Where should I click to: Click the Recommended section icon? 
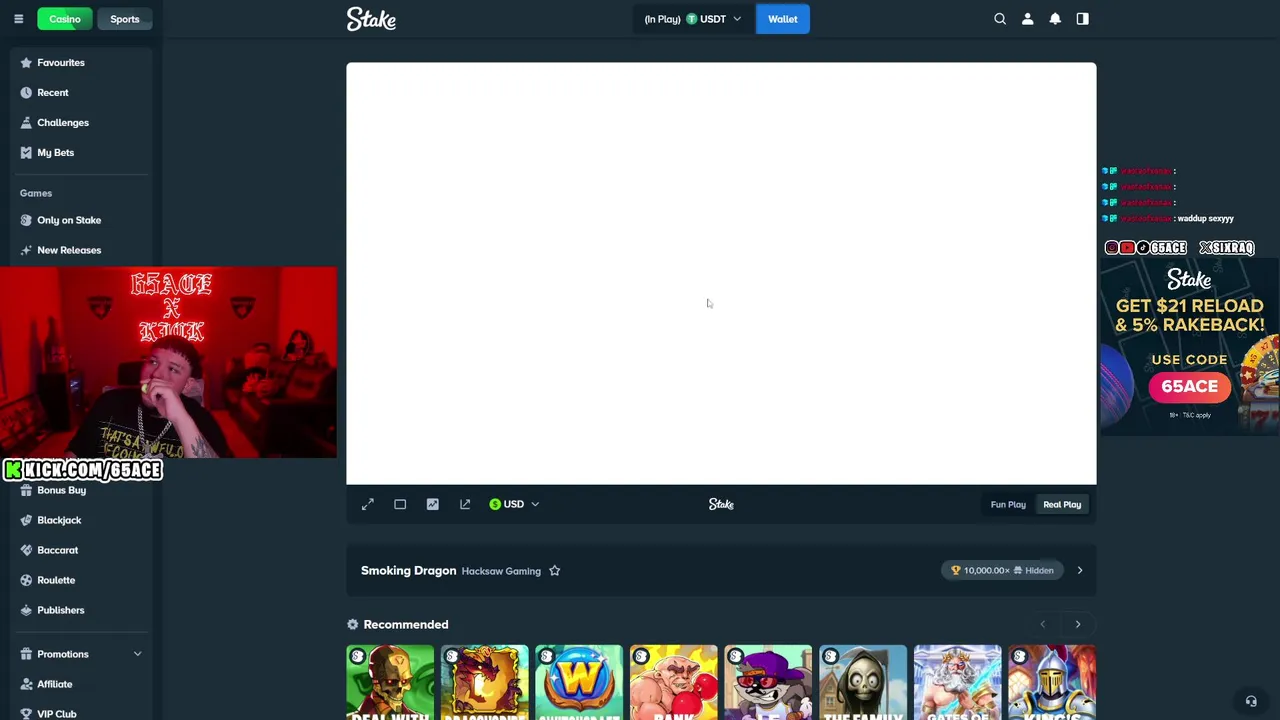click(352, 624)
